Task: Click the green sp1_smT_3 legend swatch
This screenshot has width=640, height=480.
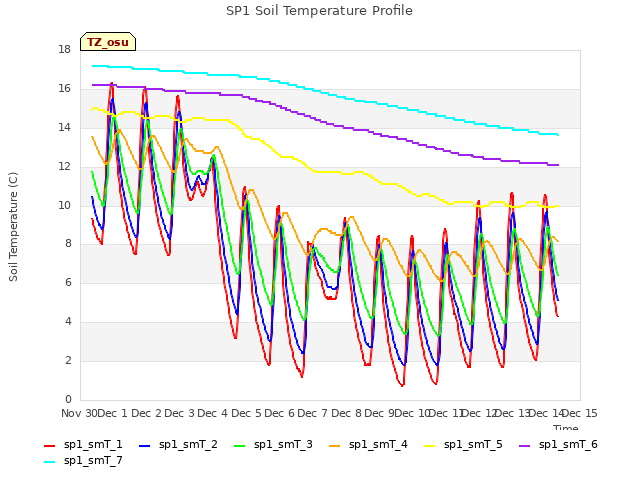Action: coord(240,446)
